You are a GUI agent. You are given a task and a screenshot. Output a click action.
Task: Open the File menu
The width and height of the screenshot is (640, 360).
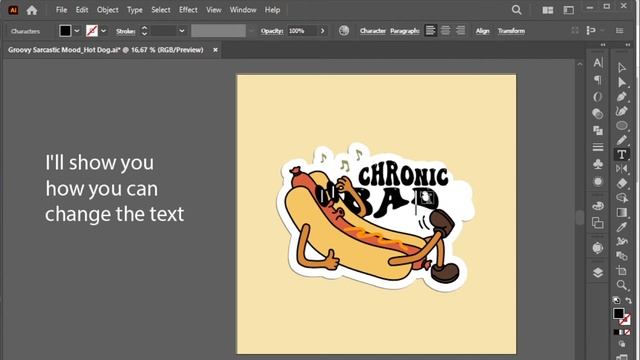click(61, 10)
